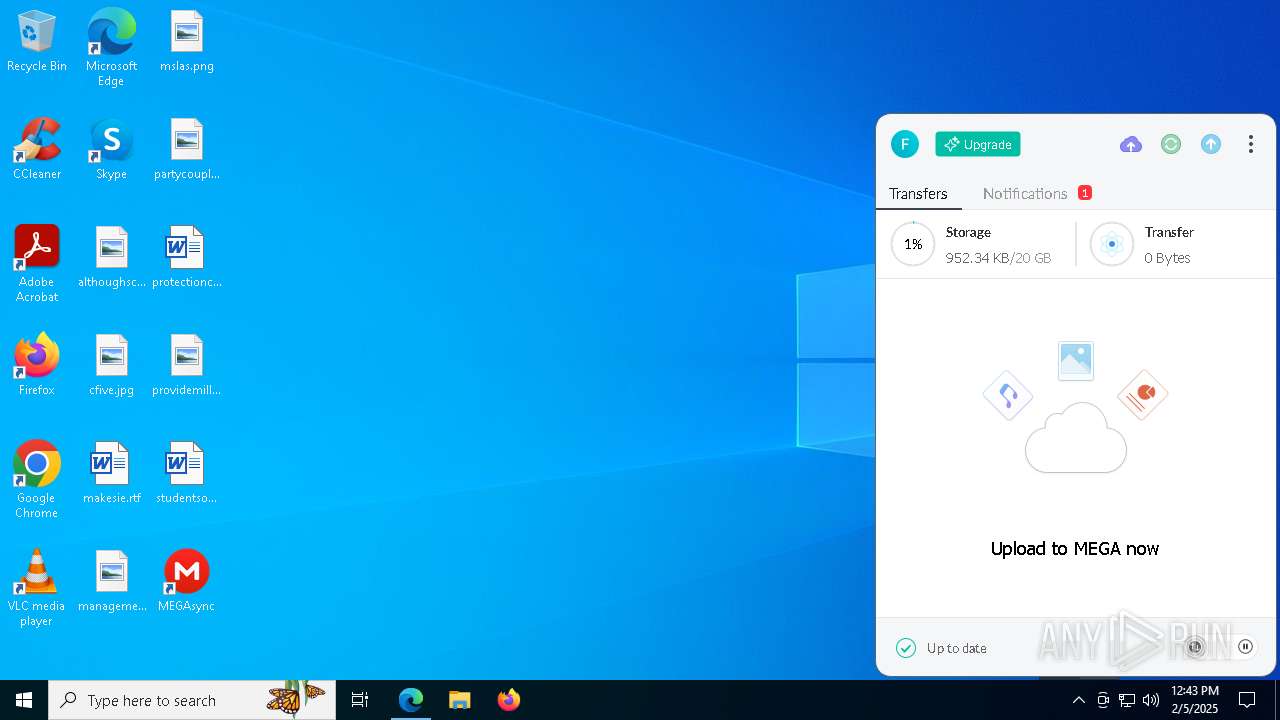Open the Action Center notifications icon
1280x720 pixels.
(x=1247, y=700)
